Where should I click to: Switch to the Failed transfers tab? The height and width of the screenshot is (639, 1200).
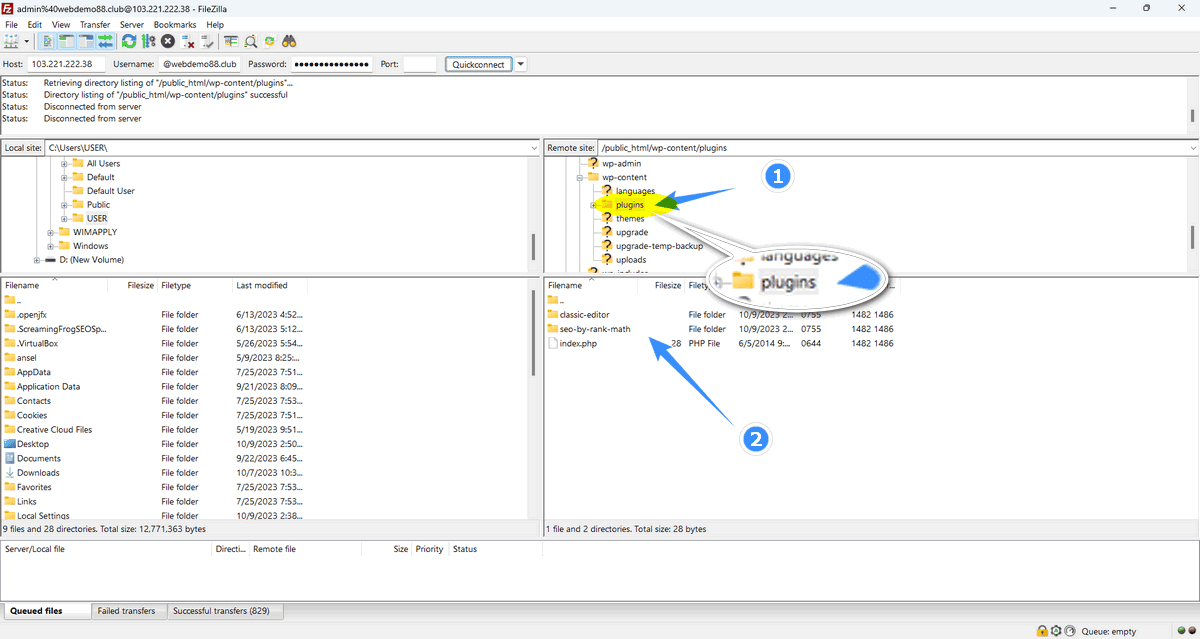pyautogui.click(x=126, y=611)
